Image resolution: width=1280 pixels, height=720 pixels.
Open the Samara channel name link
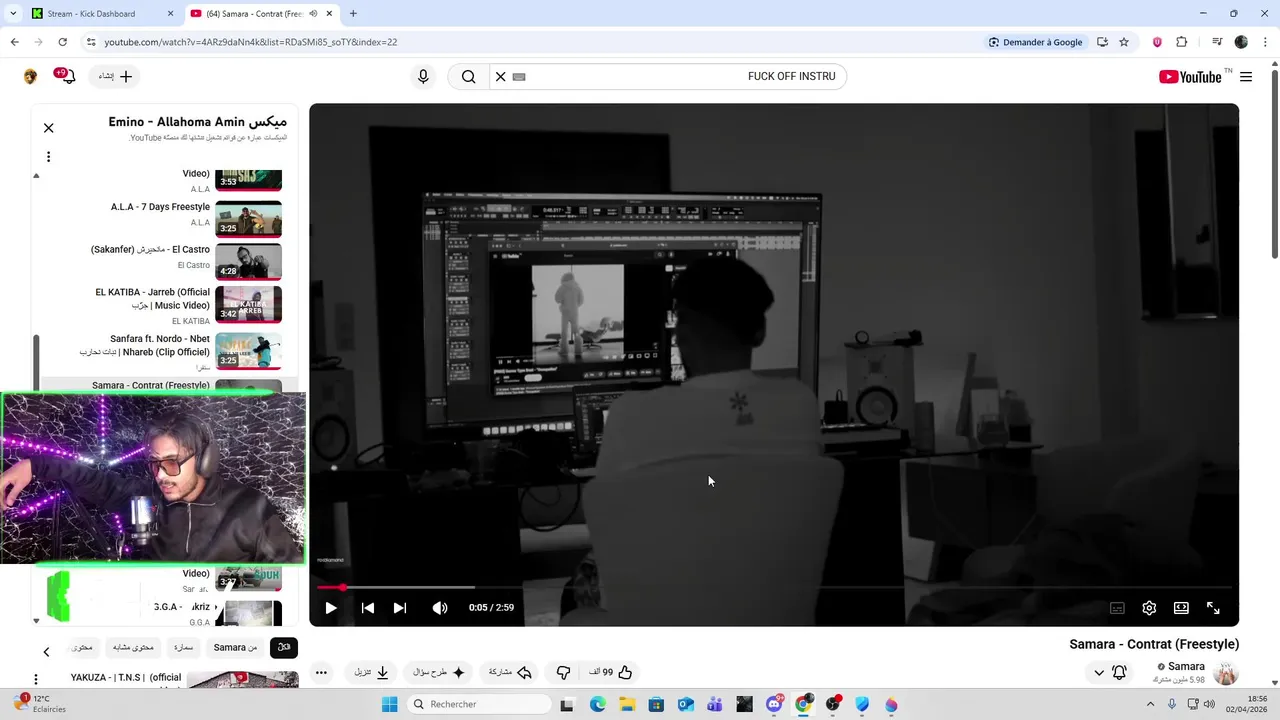1186,667
